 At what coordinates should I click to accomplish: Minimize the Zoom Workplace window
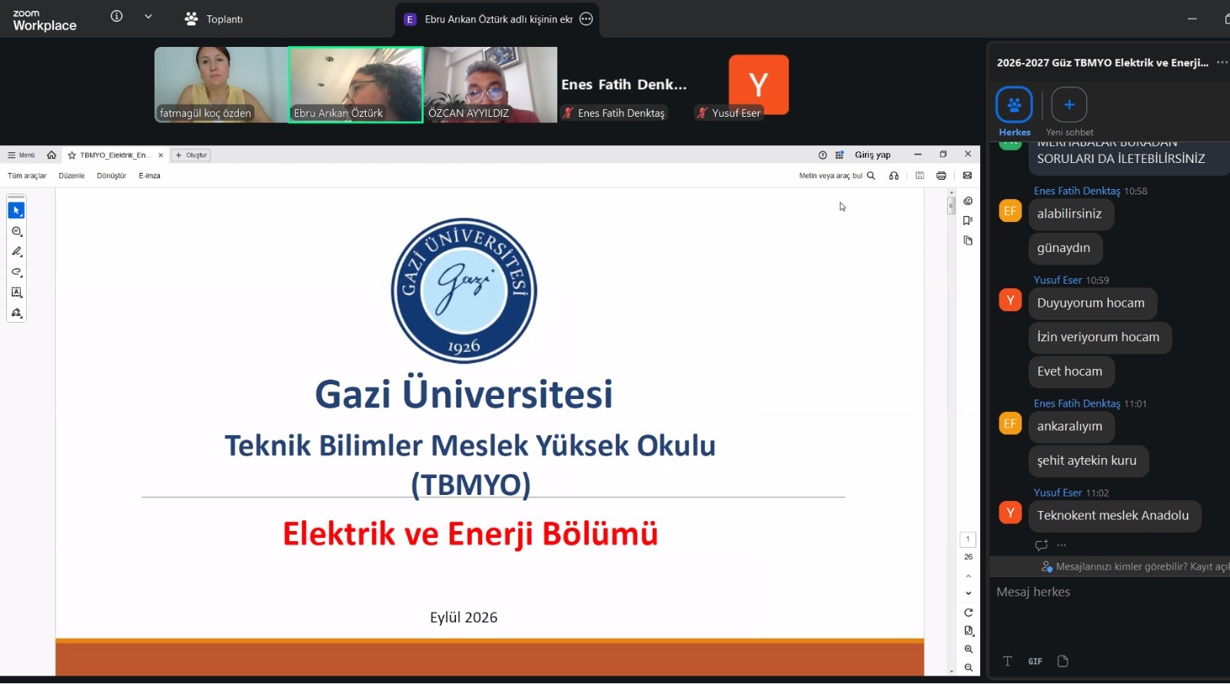1192,19
